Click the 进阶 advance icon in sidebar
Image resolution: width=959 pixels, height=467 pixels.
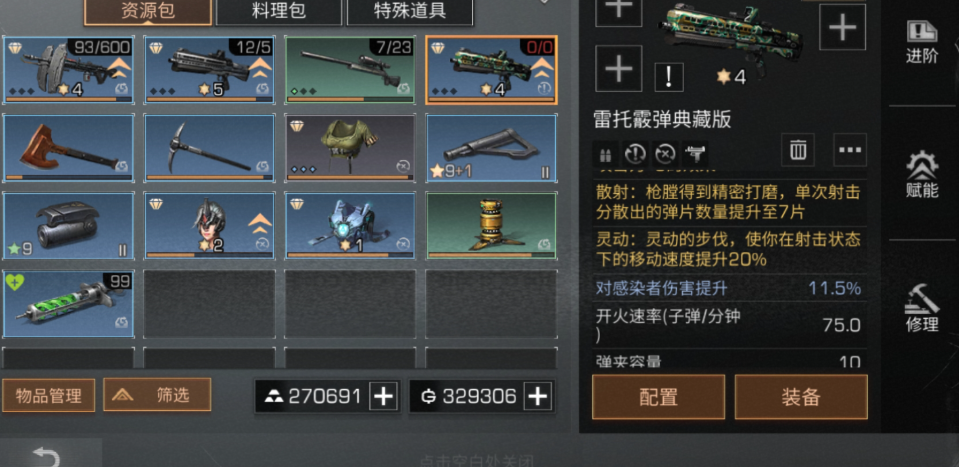[x=922, y=41]
